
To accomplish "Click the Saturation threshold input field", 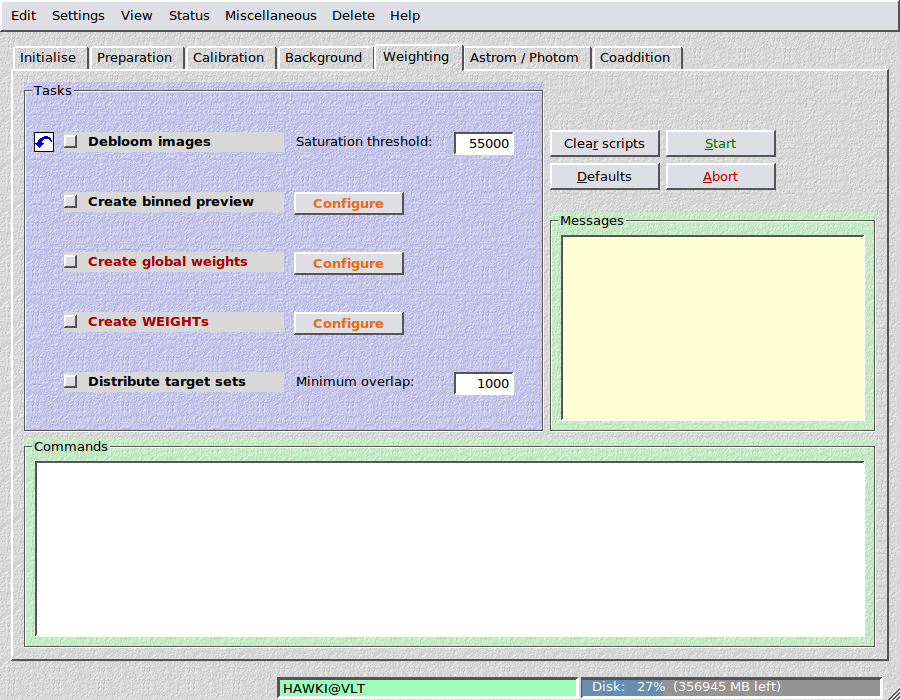I will click(484, 143).
